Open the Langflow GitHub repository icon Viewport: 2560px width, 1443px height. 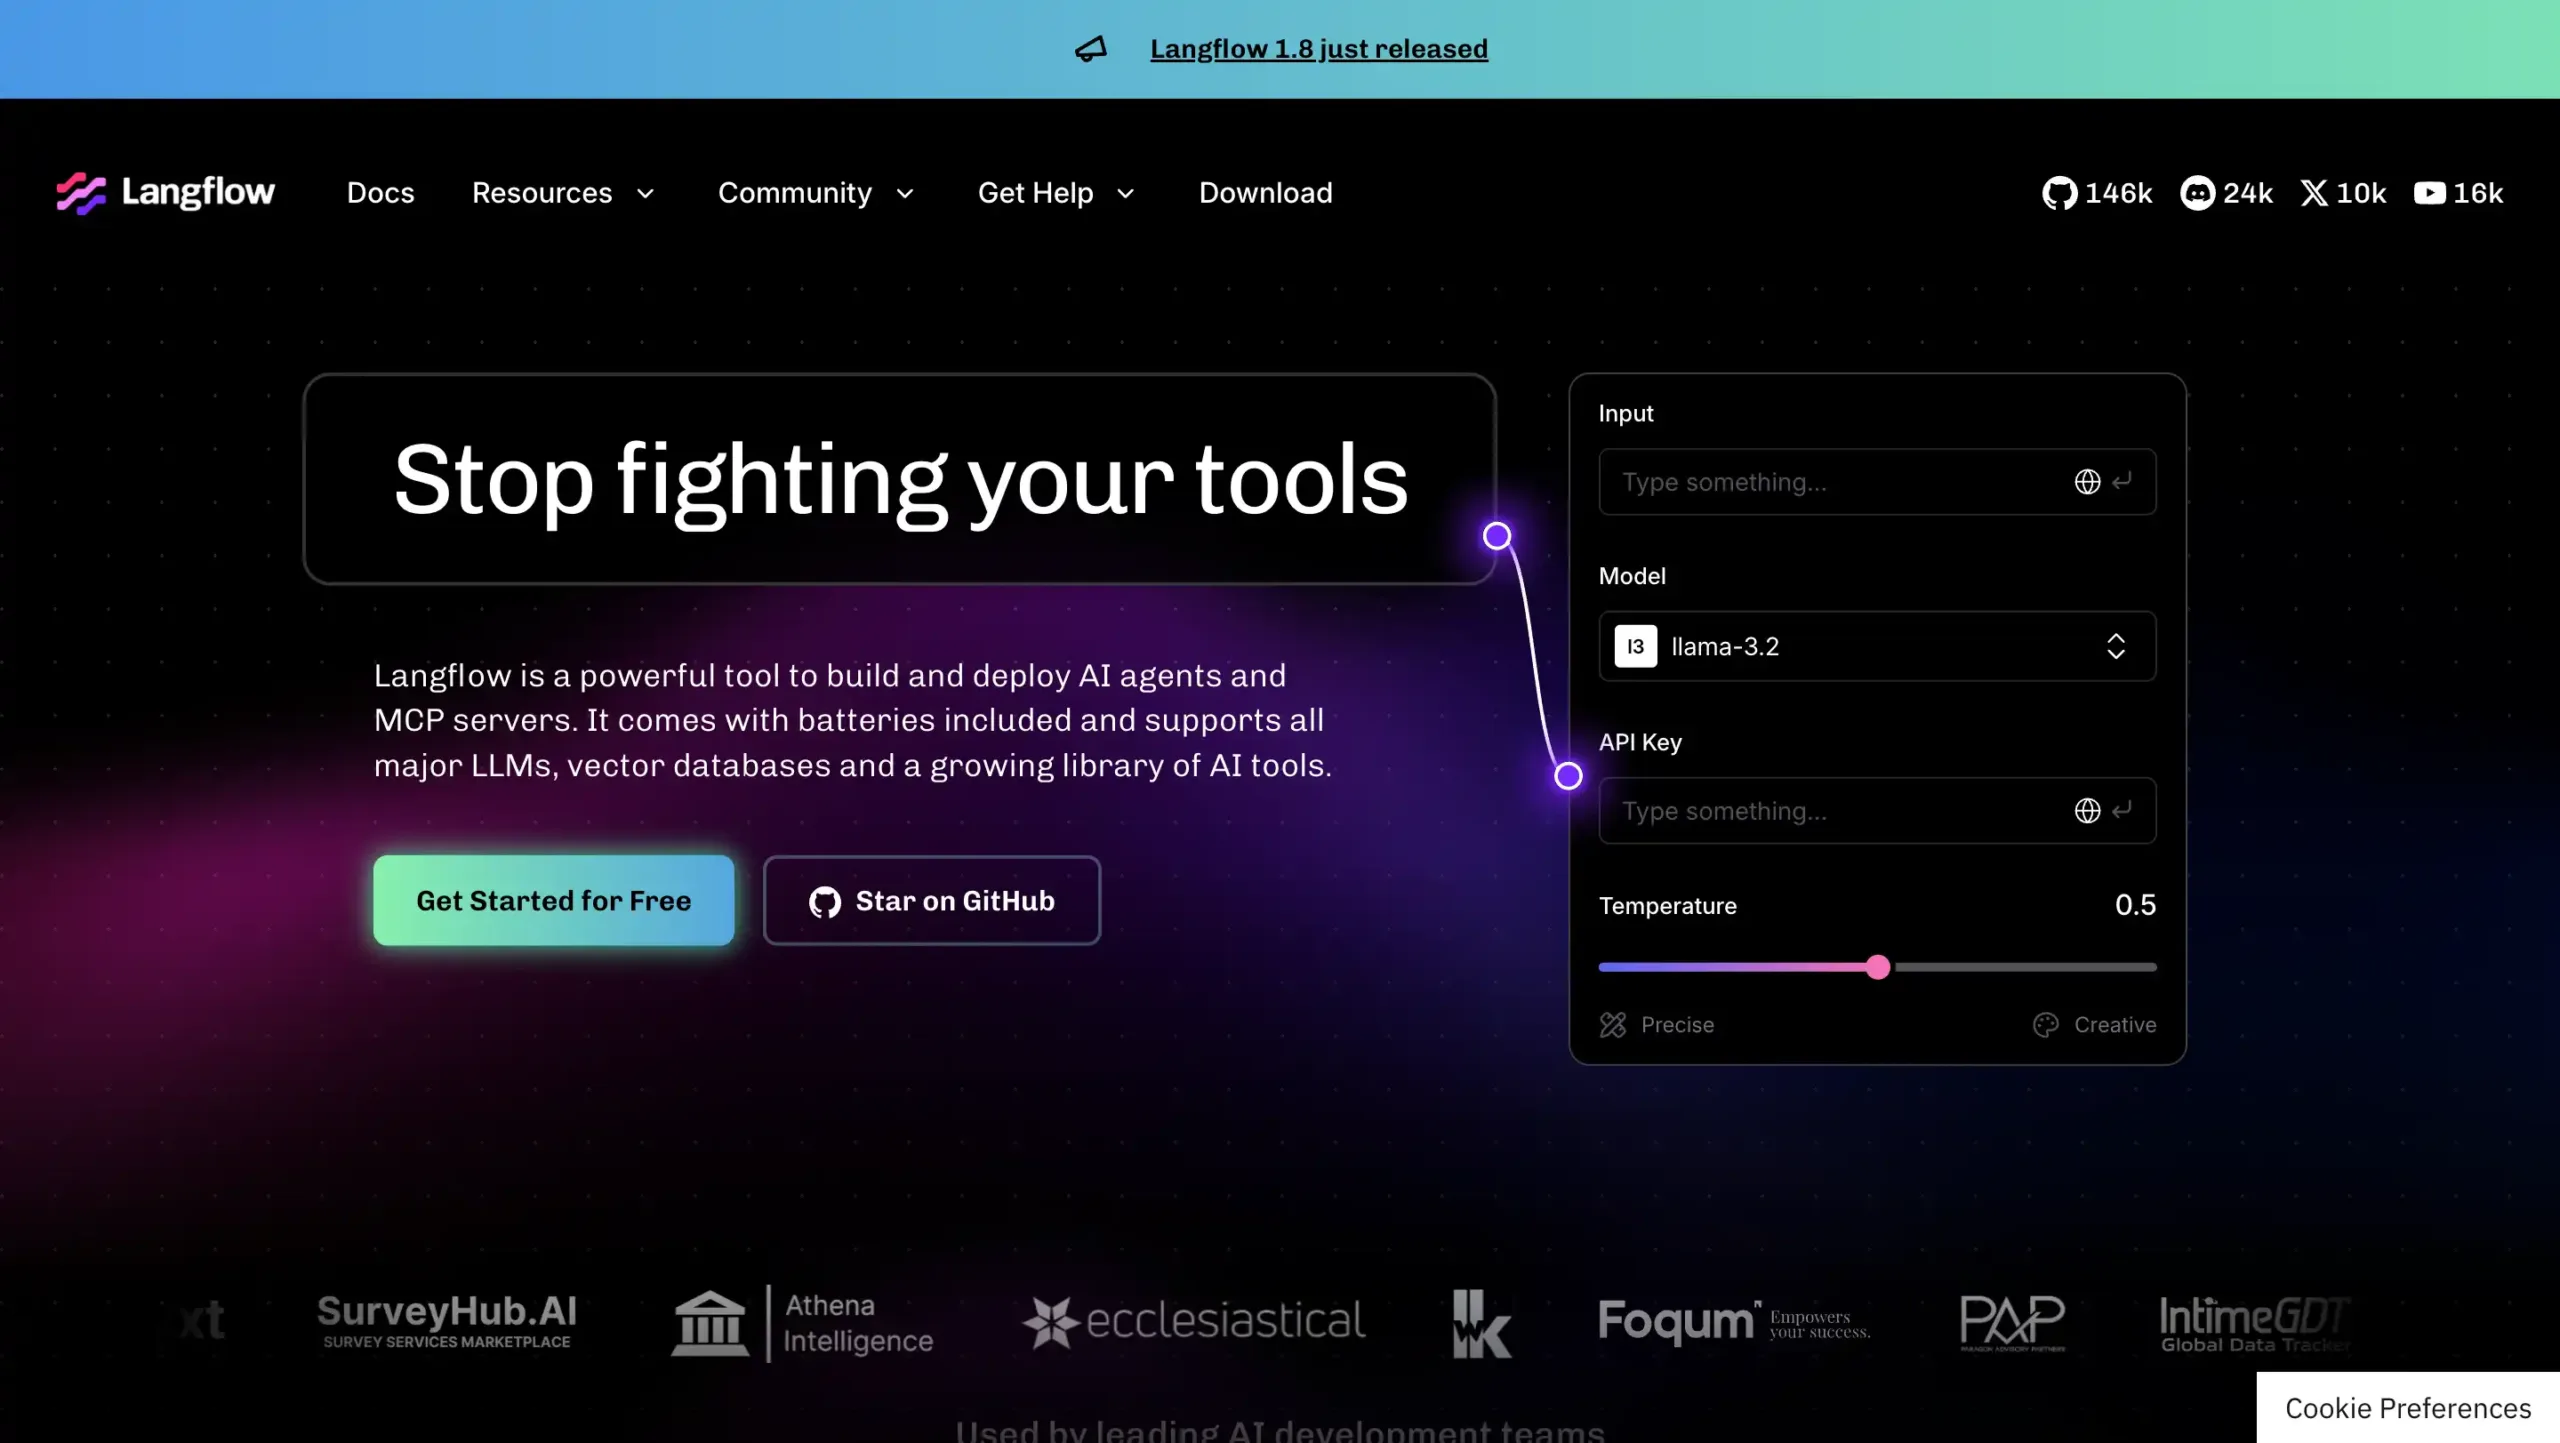click(x=2060, y=192)
